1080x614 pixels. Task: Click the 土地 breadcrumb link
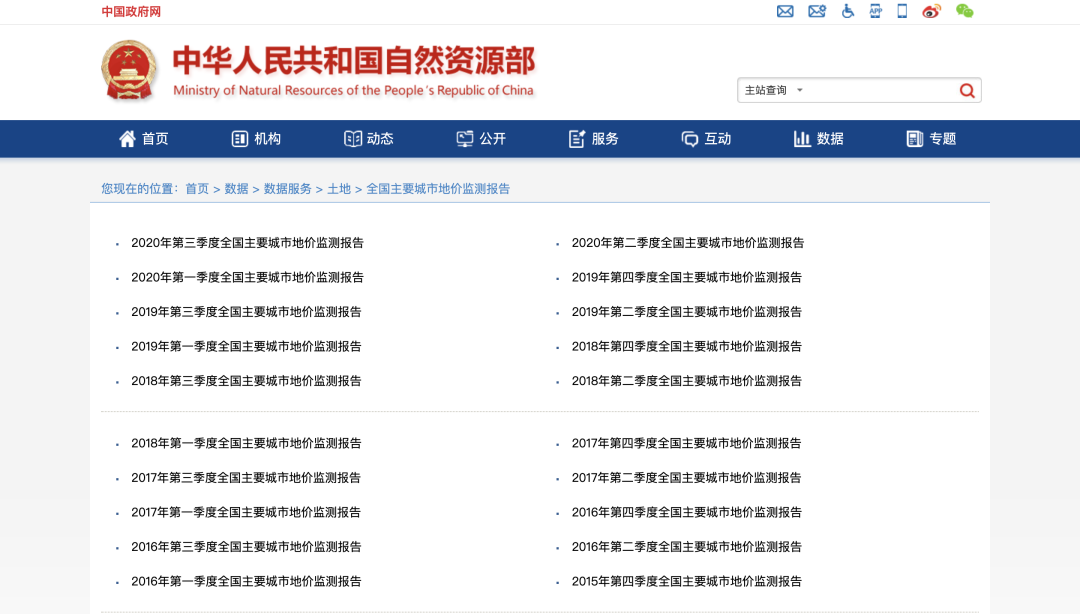point(340,188)
